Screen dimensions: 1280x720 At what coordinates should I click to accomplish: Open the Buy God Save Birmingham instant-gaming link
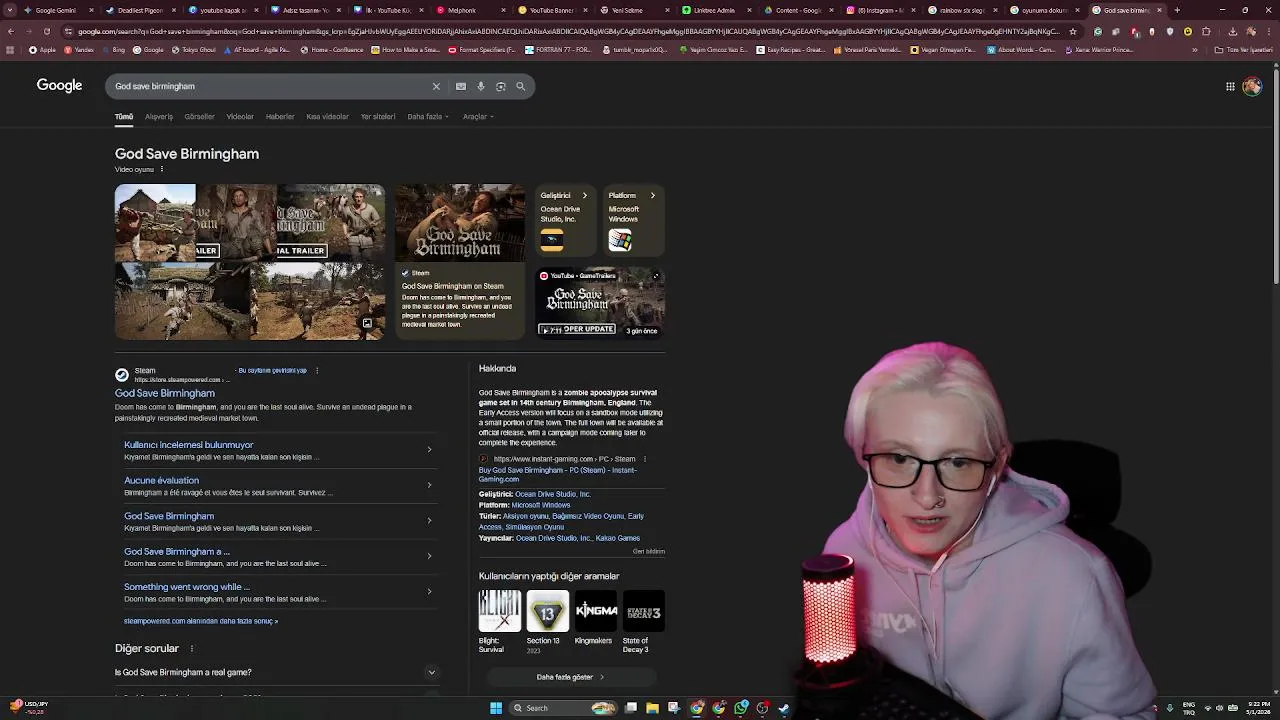[558, 474]
